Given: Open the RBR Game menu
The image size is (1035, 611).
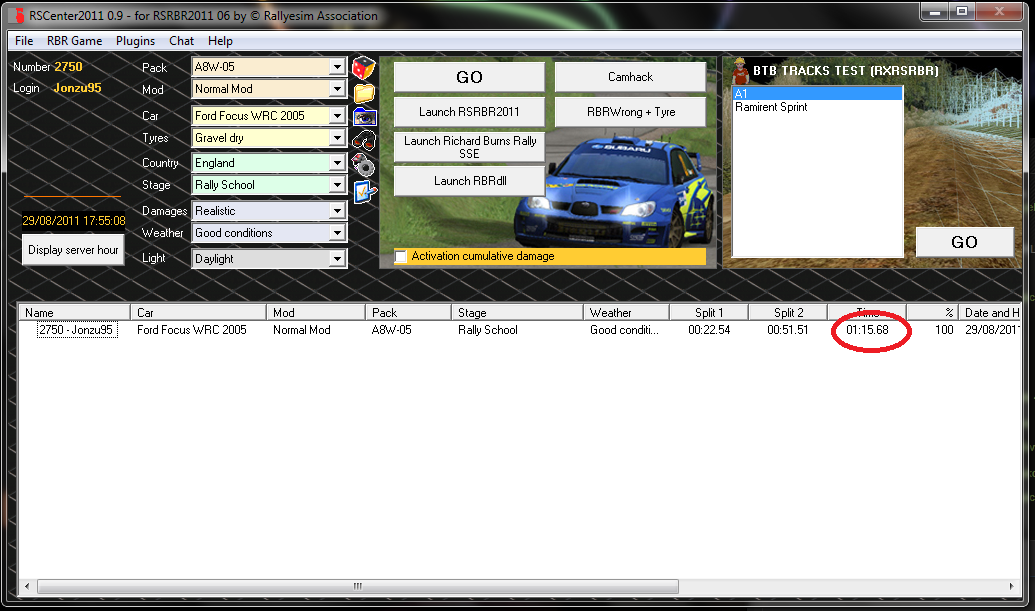Looking at the screenshot, I should [x=74, y=41].
